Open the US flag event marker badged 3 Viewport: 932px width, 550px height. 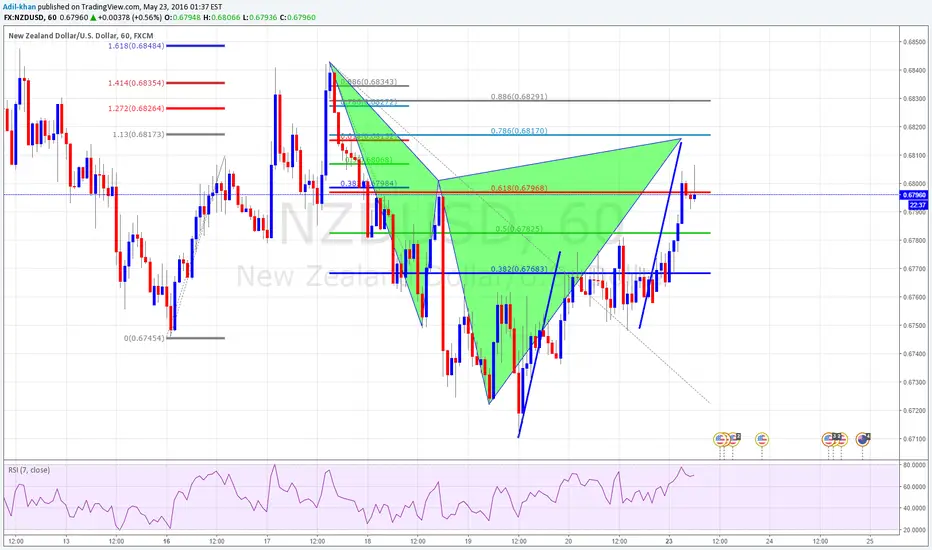click(829, 439)
